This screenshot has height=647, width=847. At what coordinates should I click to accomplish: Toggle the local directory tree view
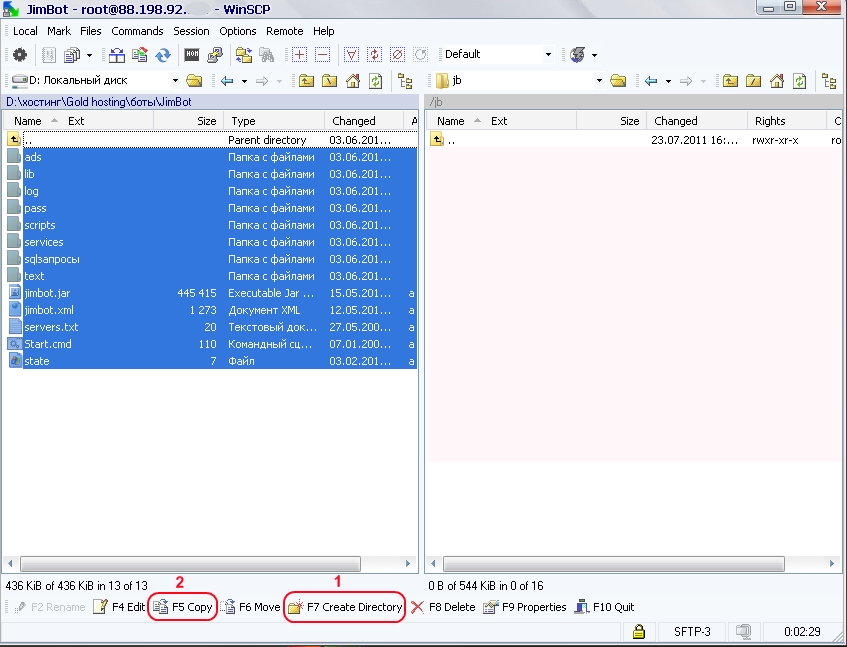click(x=405, y=81)
